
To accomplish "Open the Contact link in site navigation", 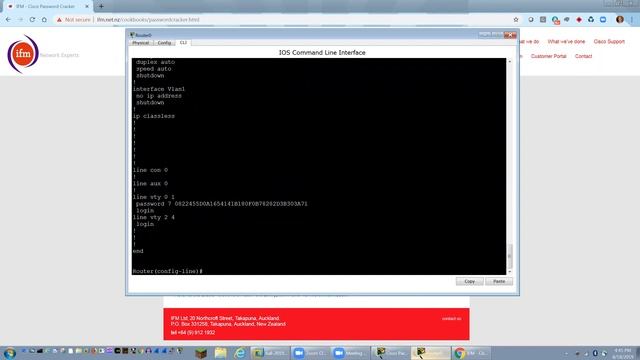I will pos(583,56).
